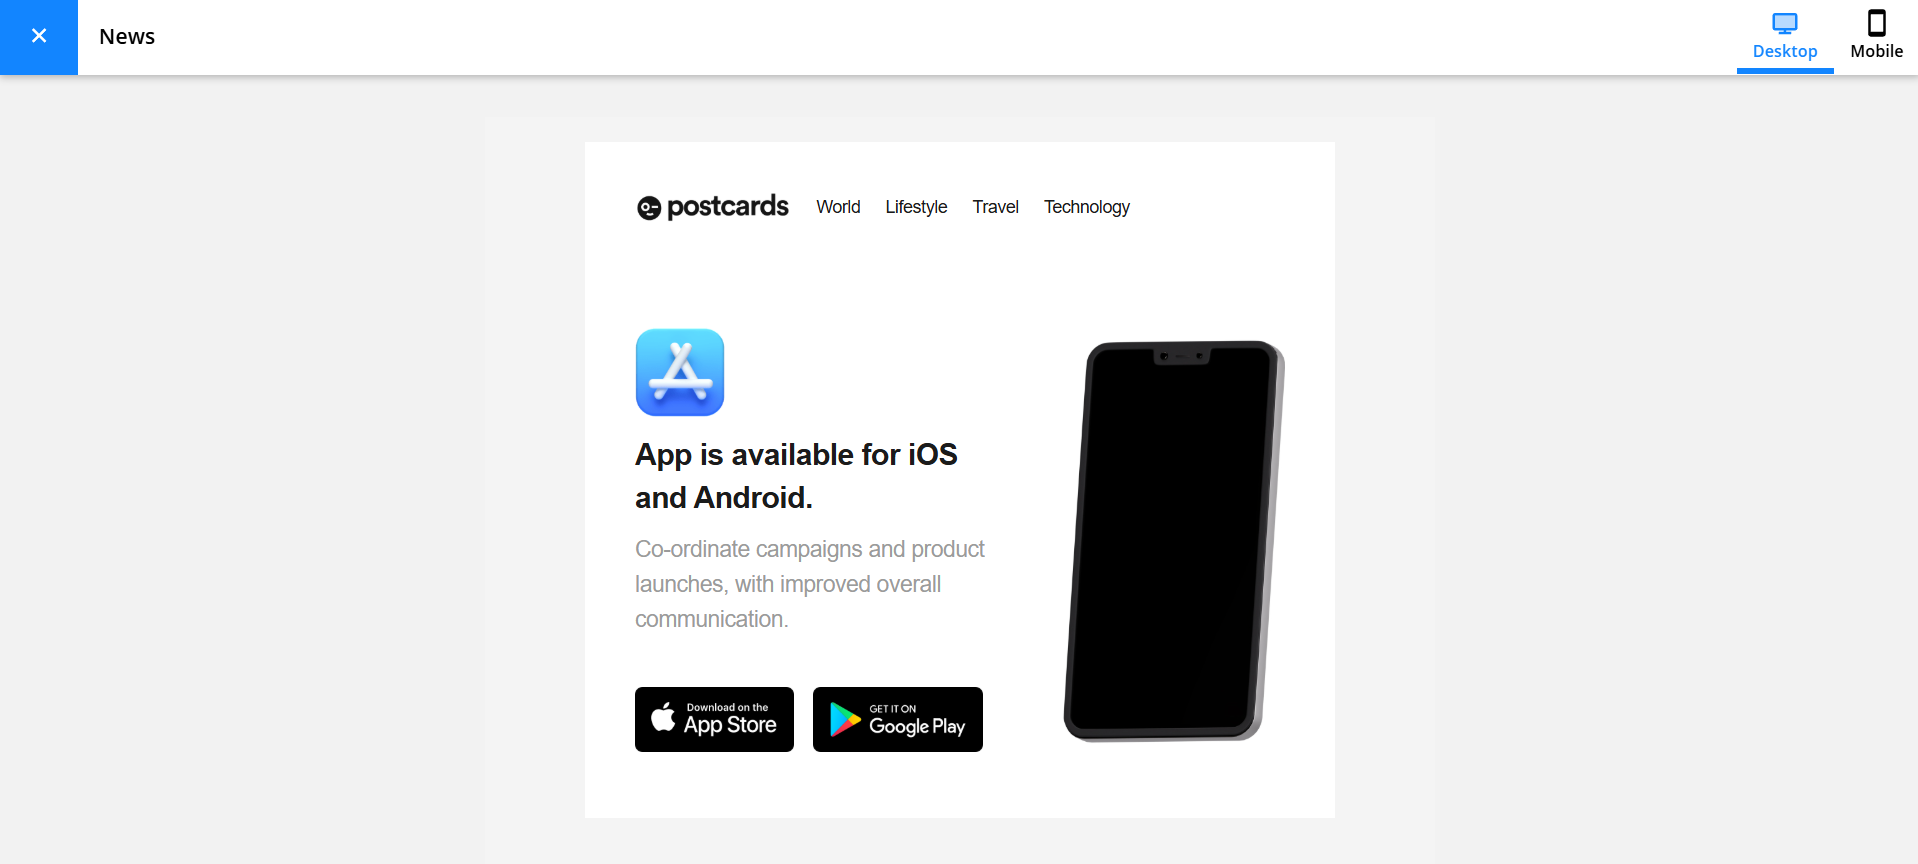Click the desktop monitor icon
This screenshot has height=864, width=1918.
pos(1785,23)
